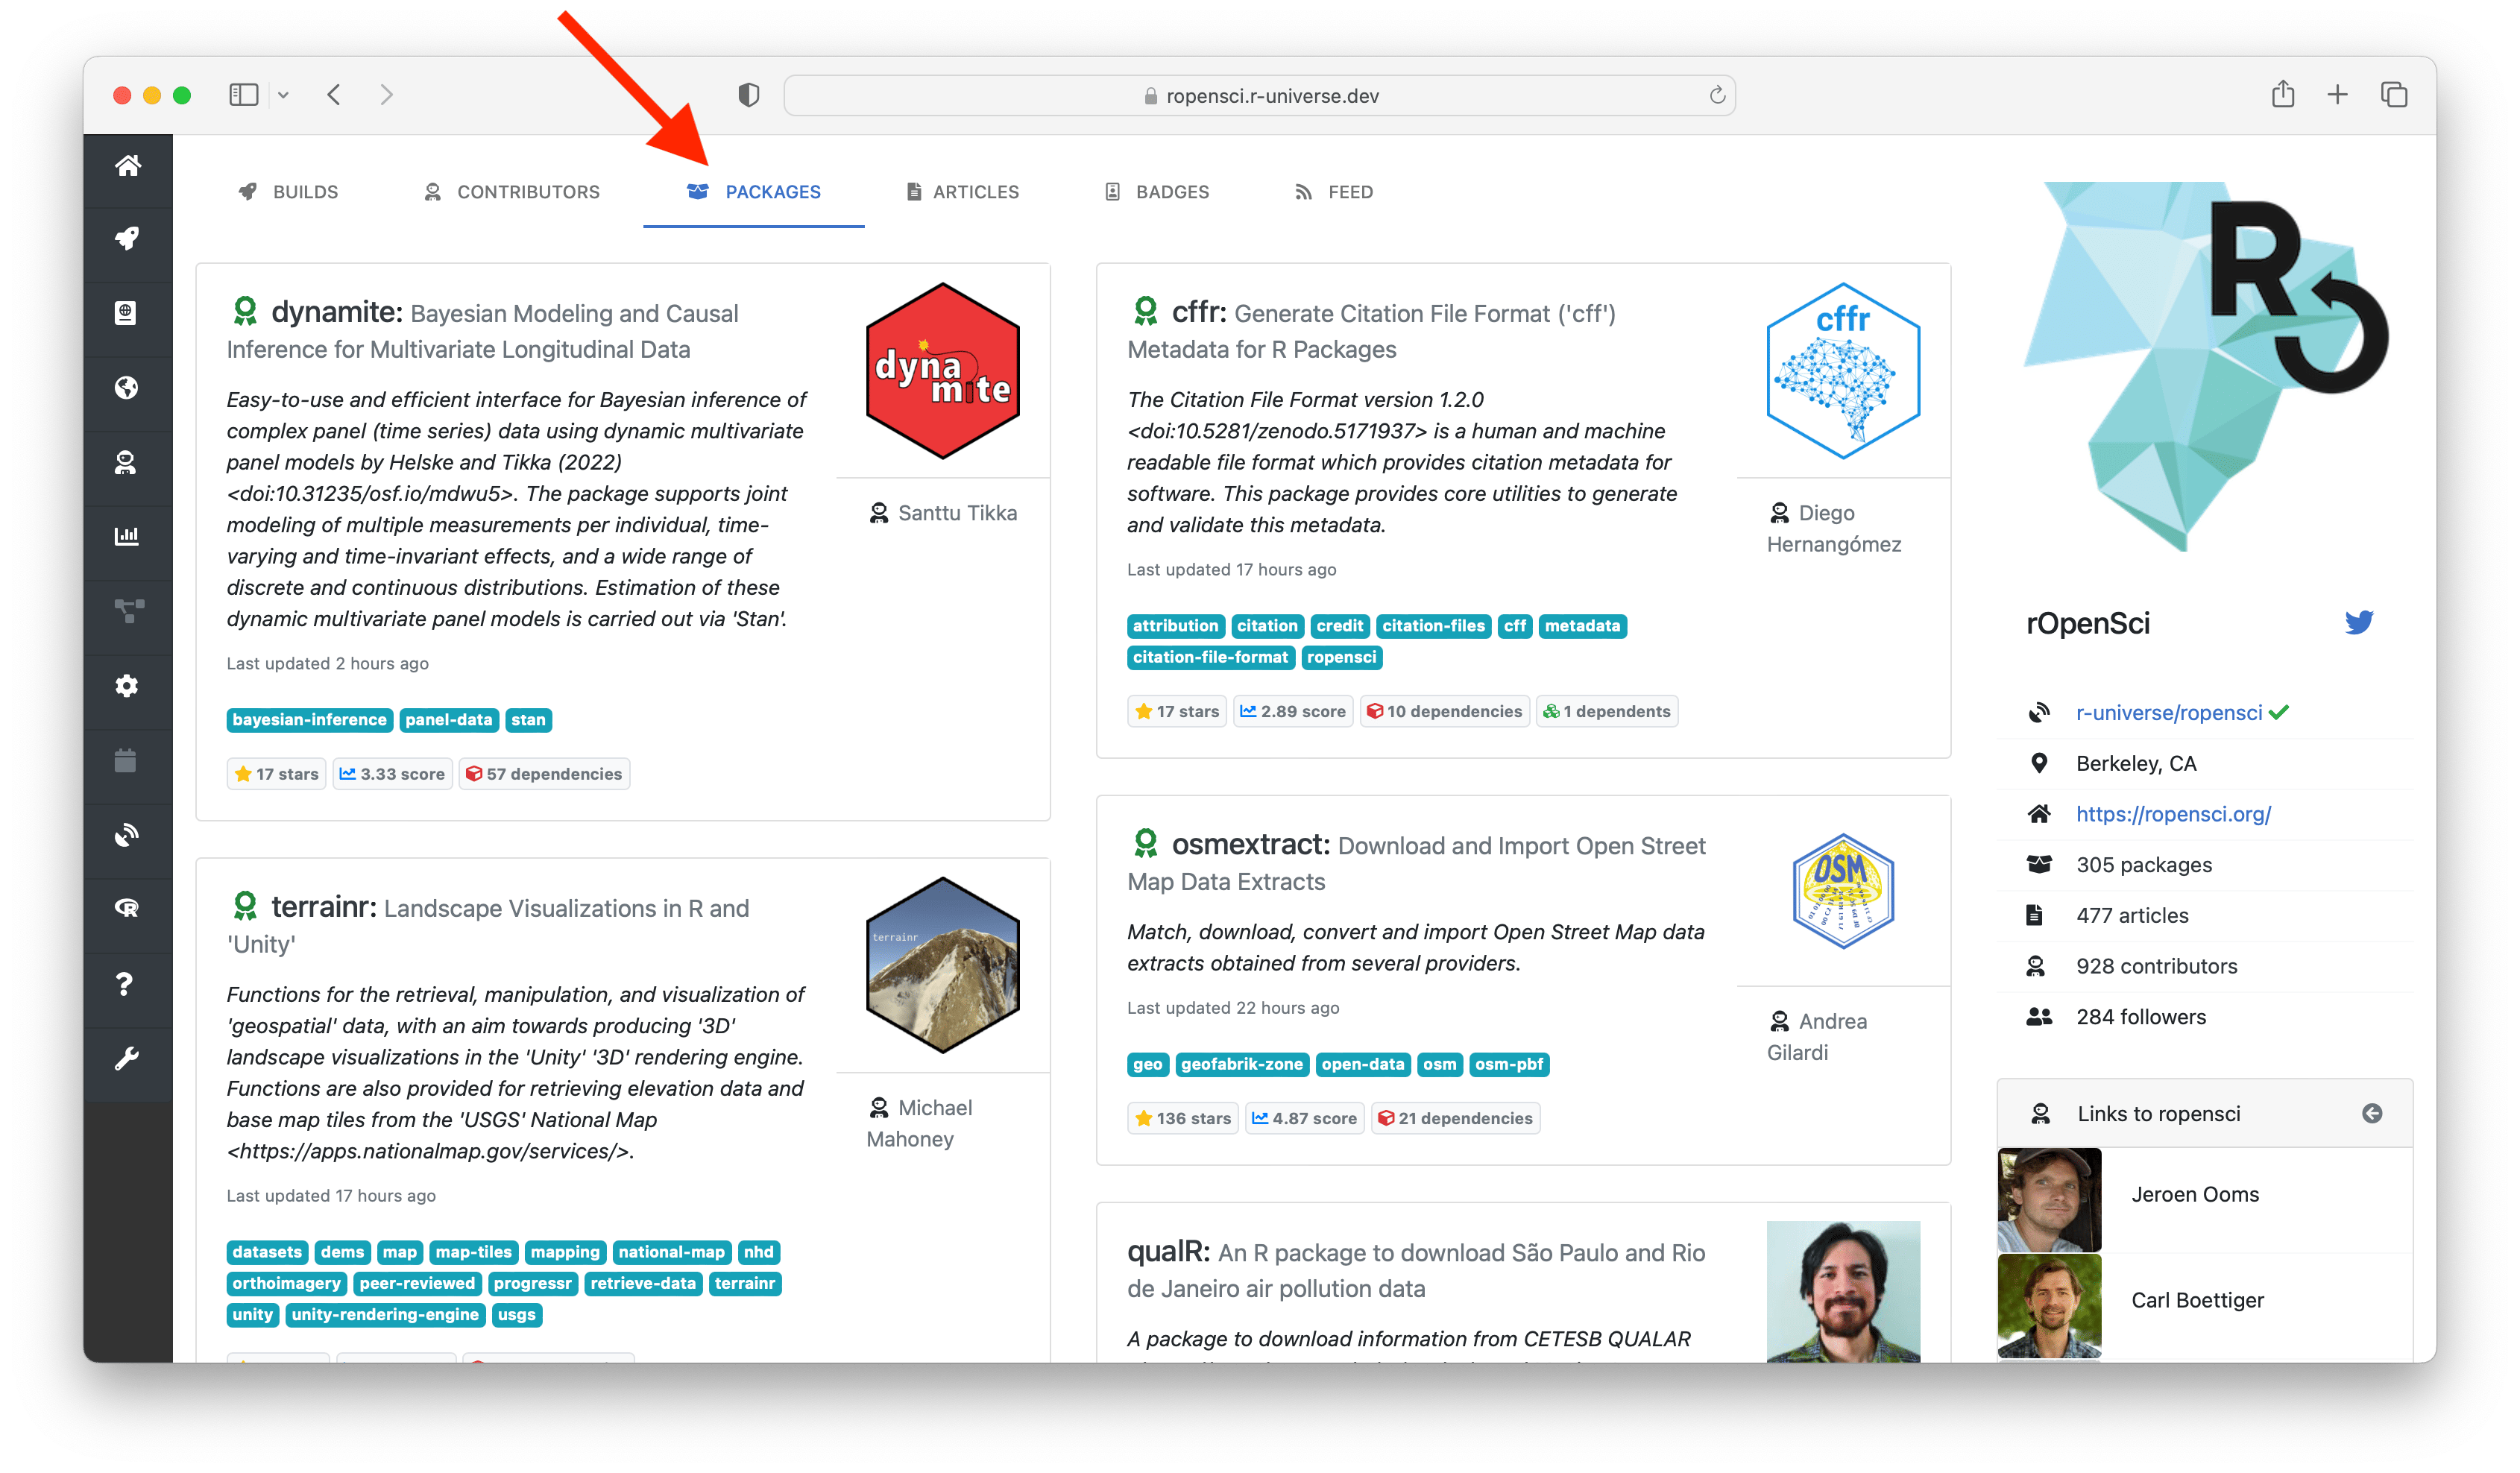
Task: Collapse the Links to ropensci panel
Action: coord(2371,1113)
